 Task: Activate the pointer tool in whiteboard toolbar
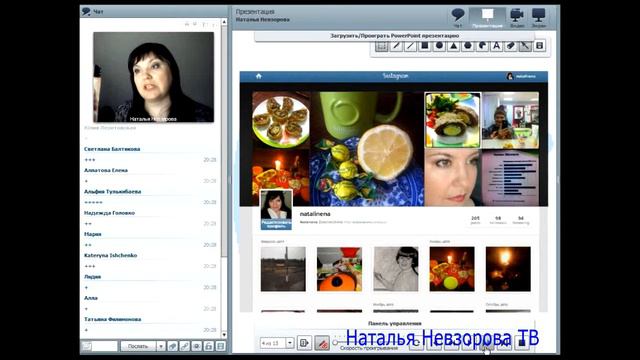point(525,46)
